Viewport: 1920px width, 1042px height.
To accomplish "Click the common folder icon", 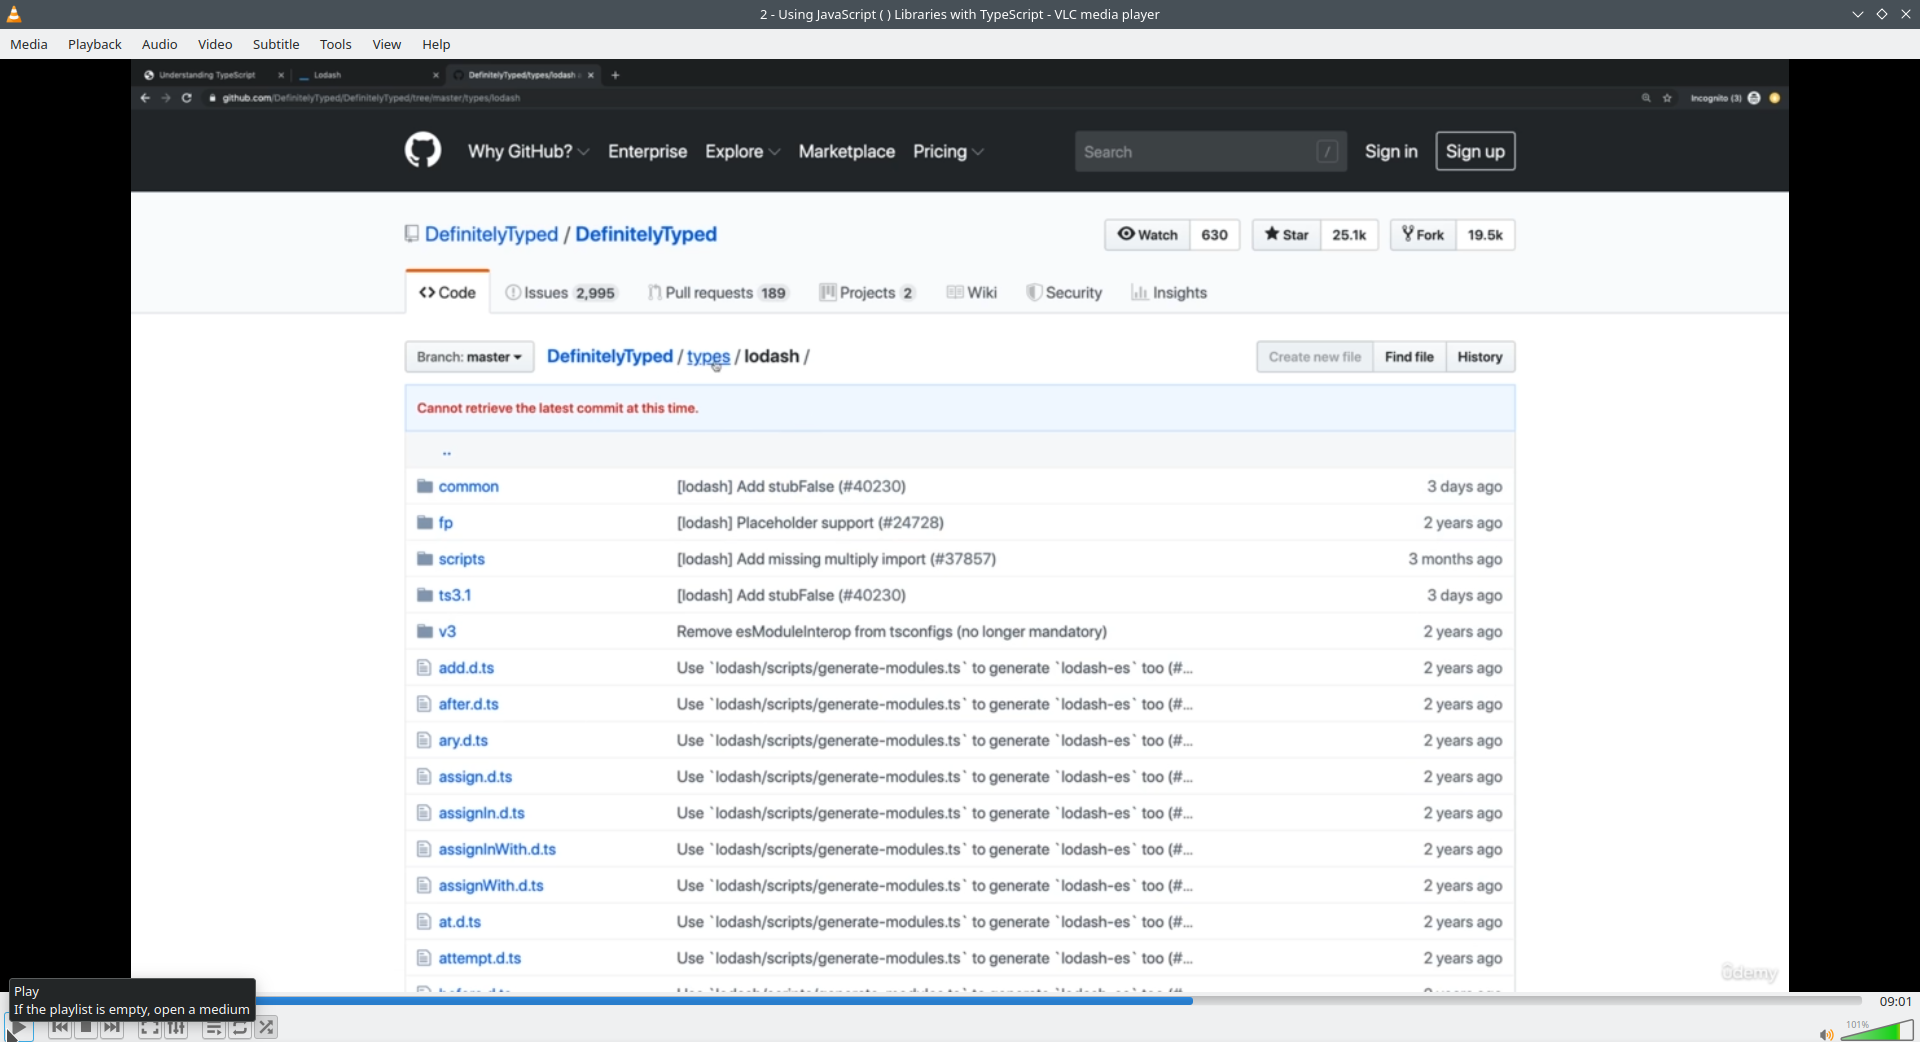I will (x=425, y=486).
